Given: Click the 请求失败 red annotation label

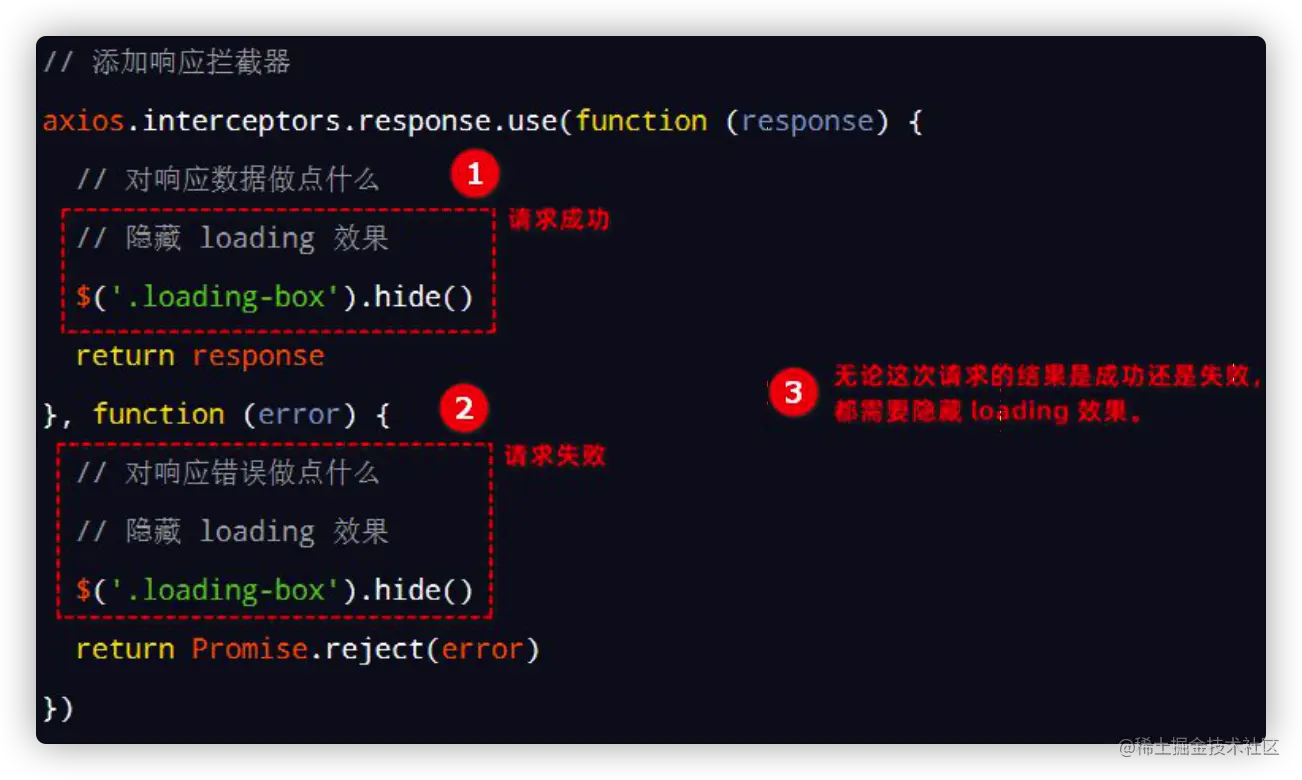Looking at the screenshot, I should tap(555, 456).
